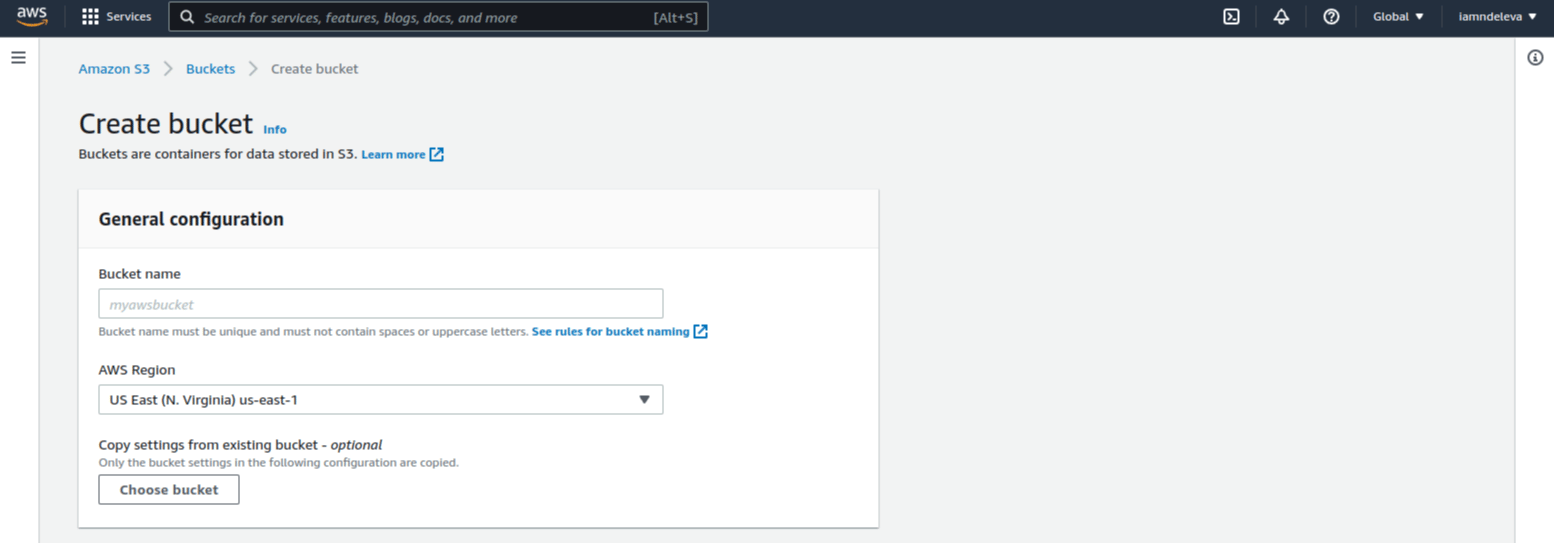Click the AWS Region dropdown arrow
The image size is (1555, 543).
(644, 400)
